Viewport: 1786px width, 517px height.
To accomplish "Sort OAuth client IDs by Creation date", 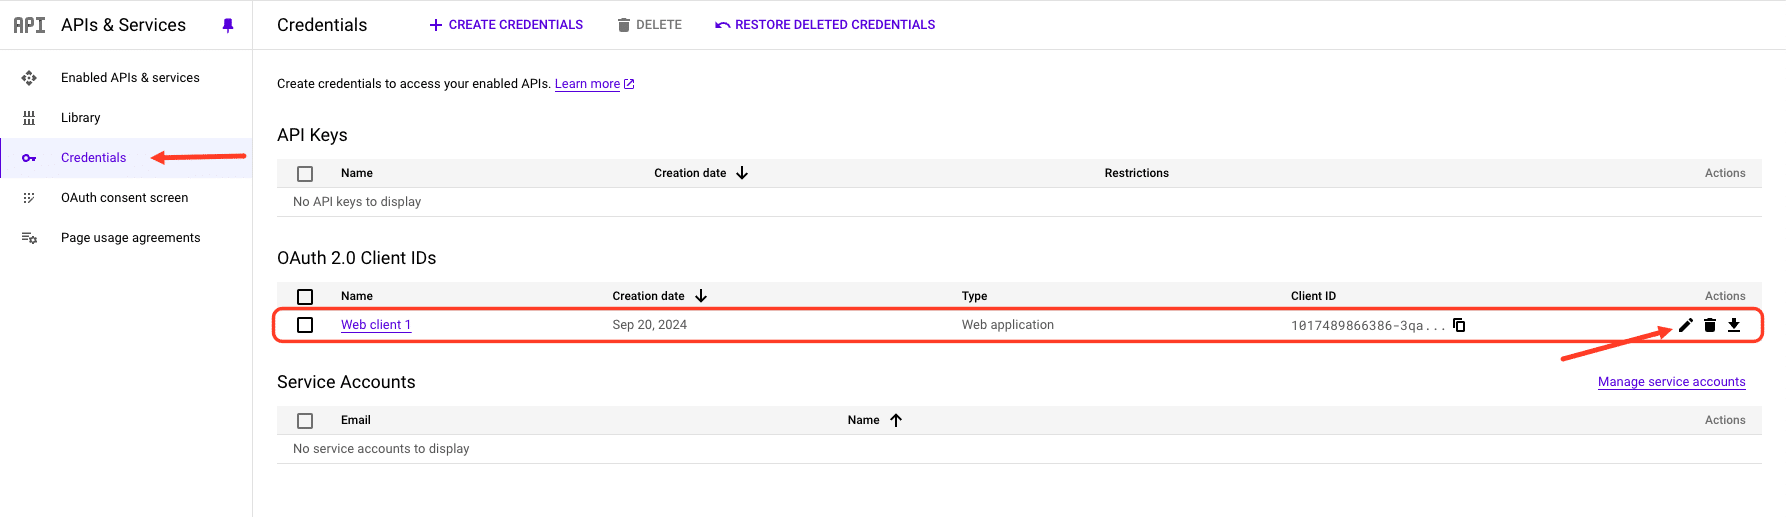I will [701, 296].
